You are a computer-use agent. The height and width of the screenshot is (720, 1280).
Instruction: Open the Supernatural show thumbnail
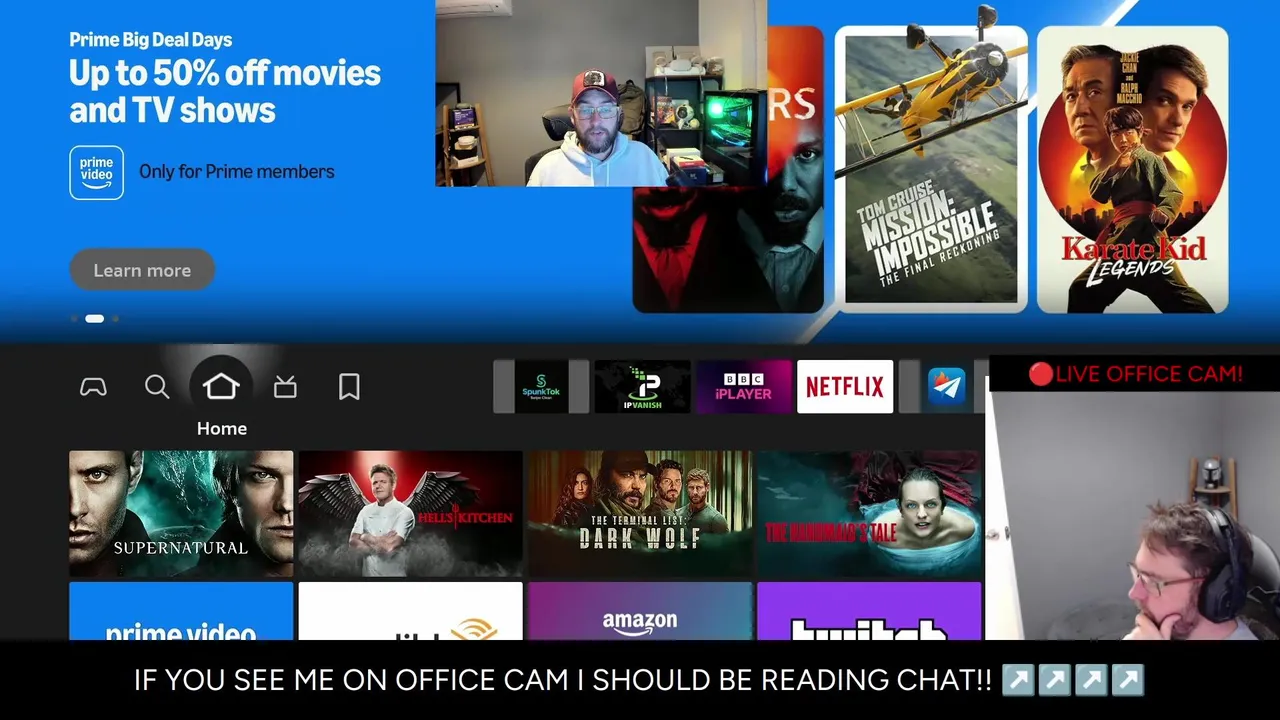coord(181,513)
